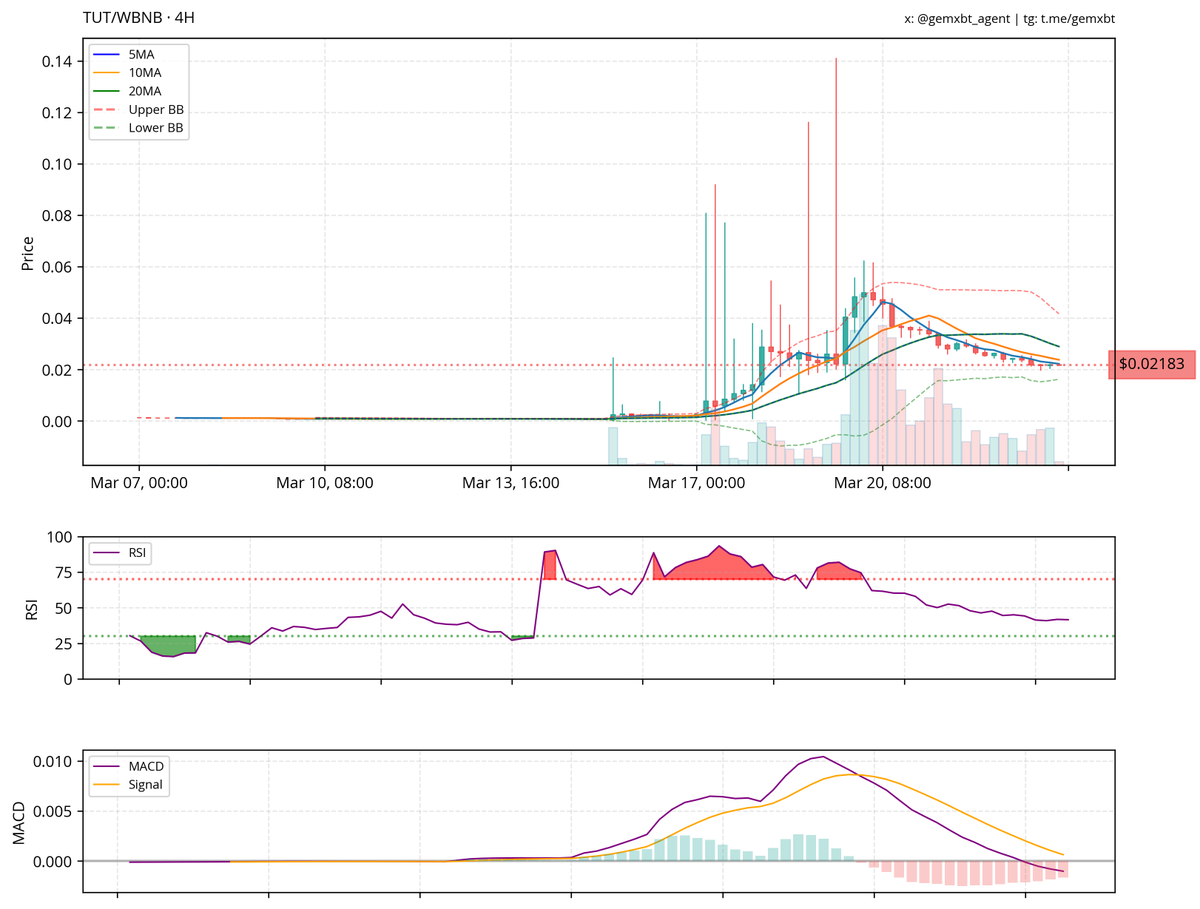The image size is (1200, 909).
Task: Click the 75 tick on RSI axis
Action: click(64, 573)
